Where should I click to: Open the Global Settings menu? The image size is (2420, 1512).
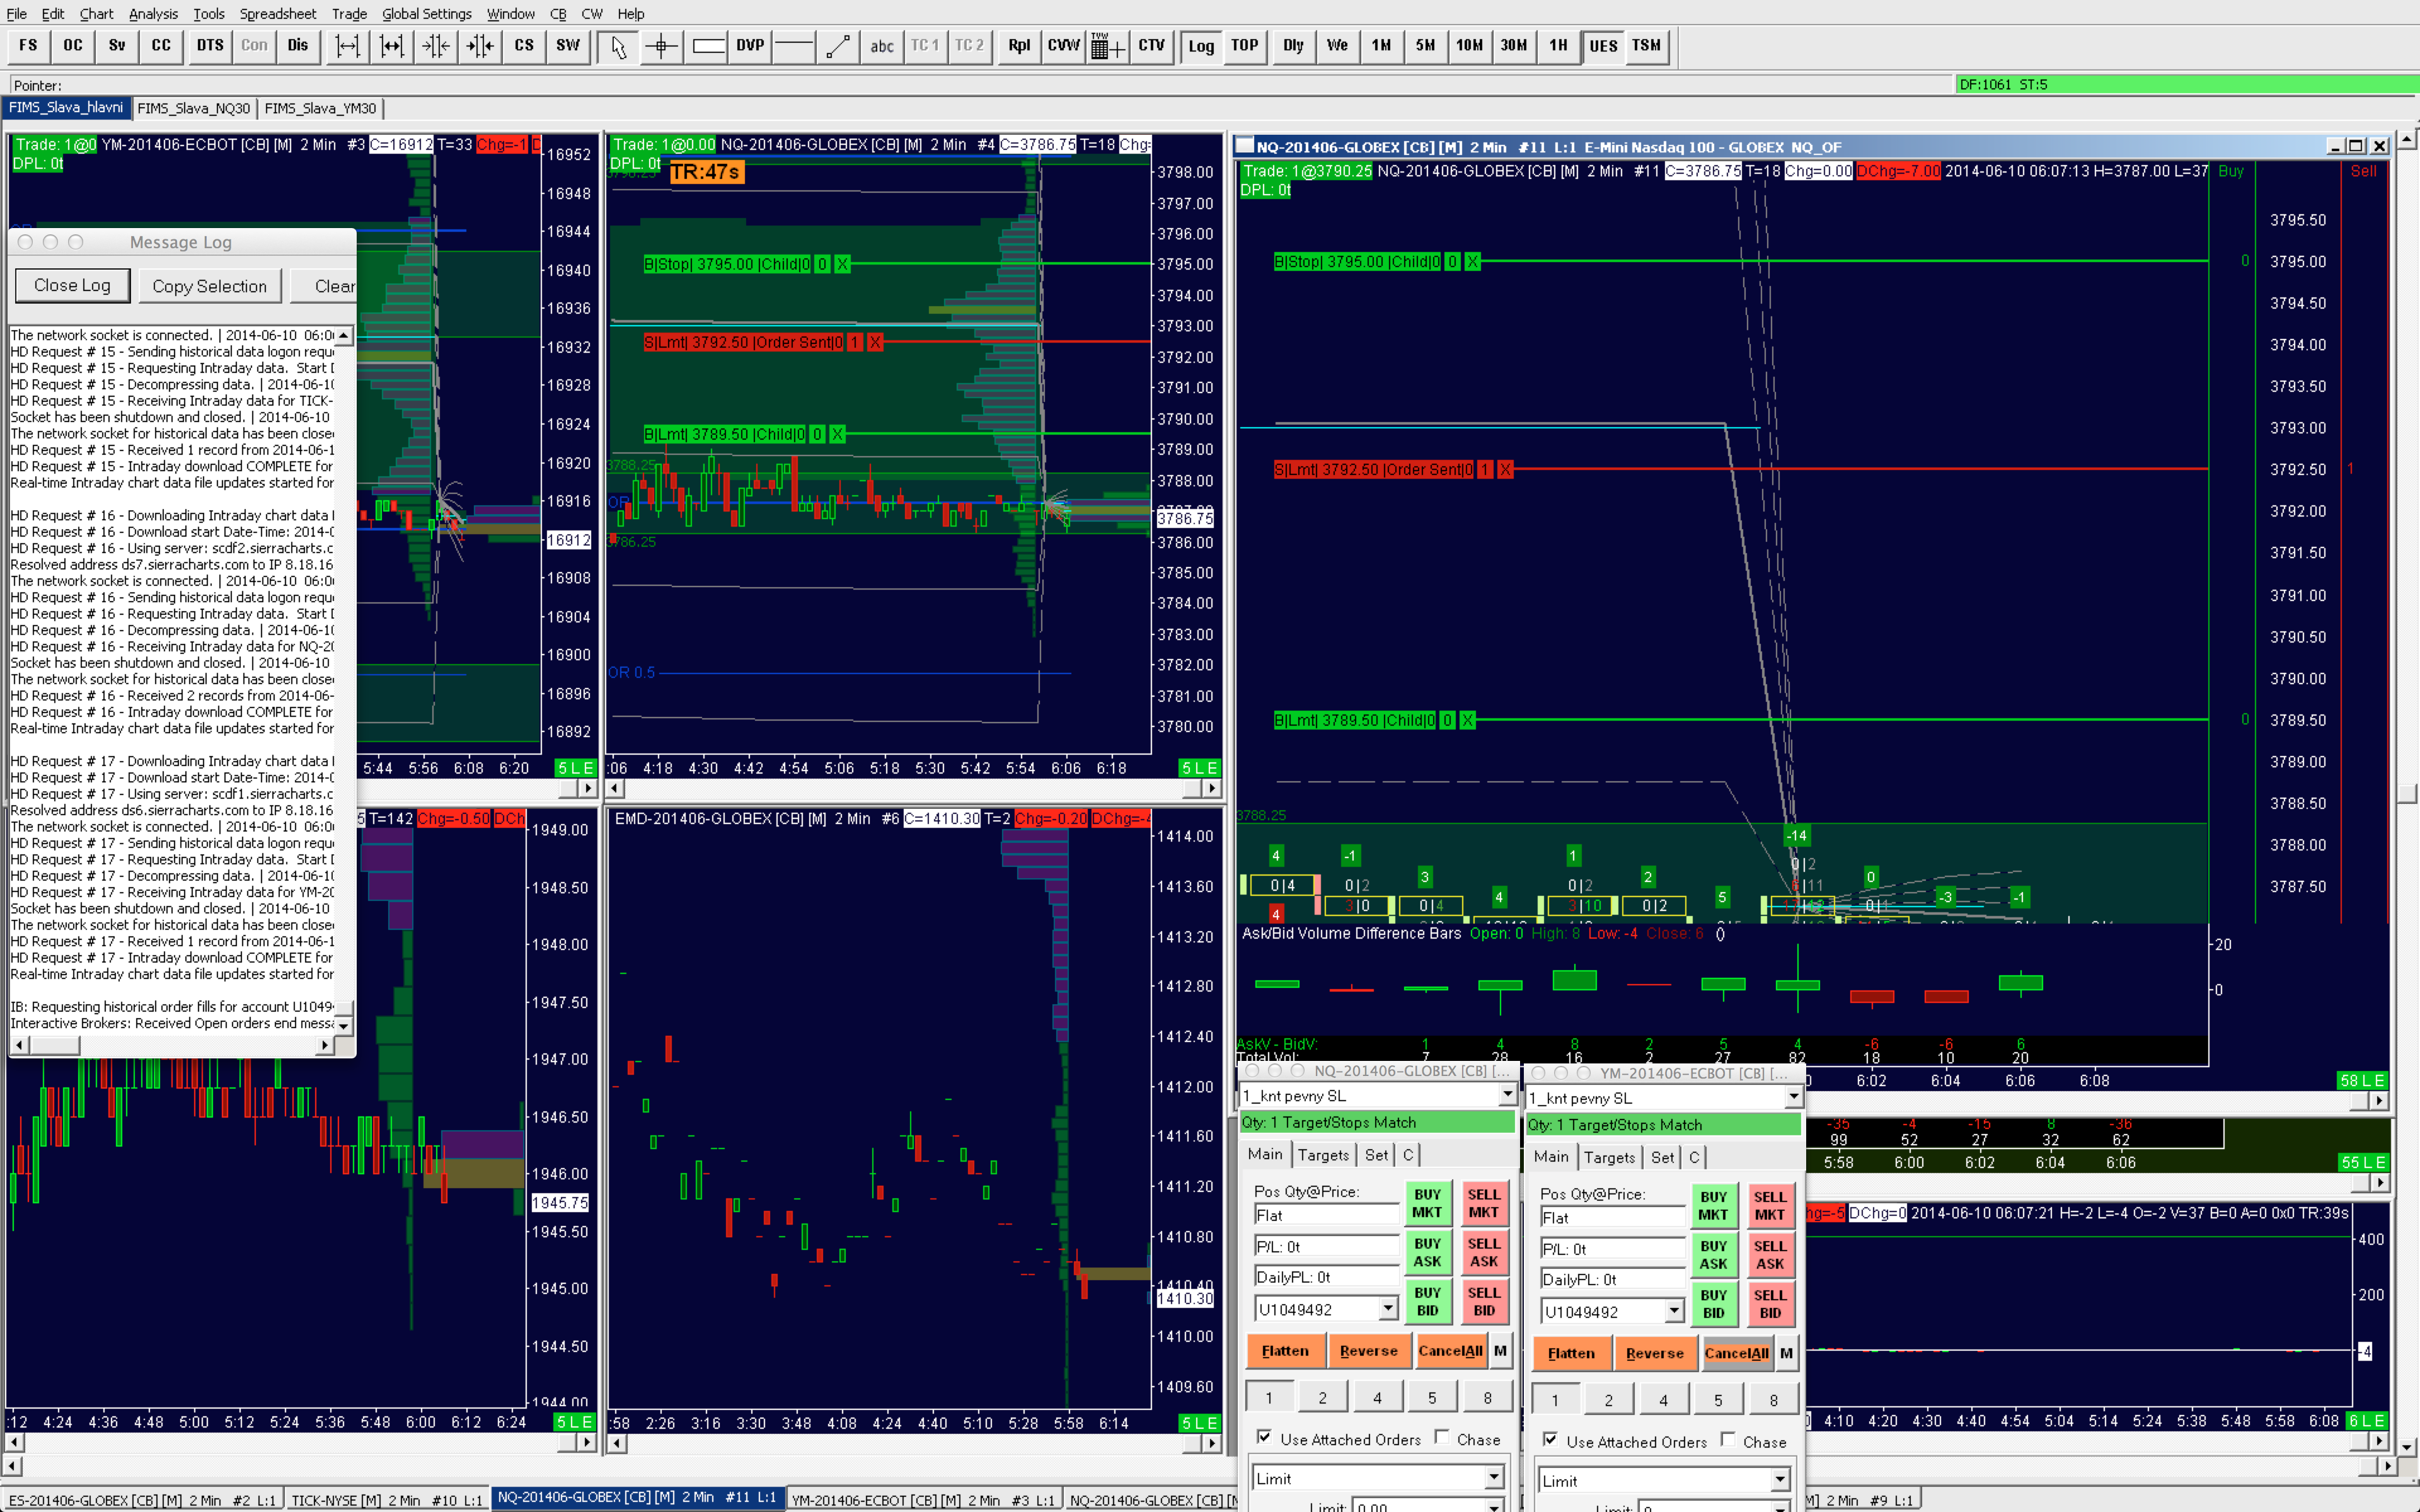426,14
